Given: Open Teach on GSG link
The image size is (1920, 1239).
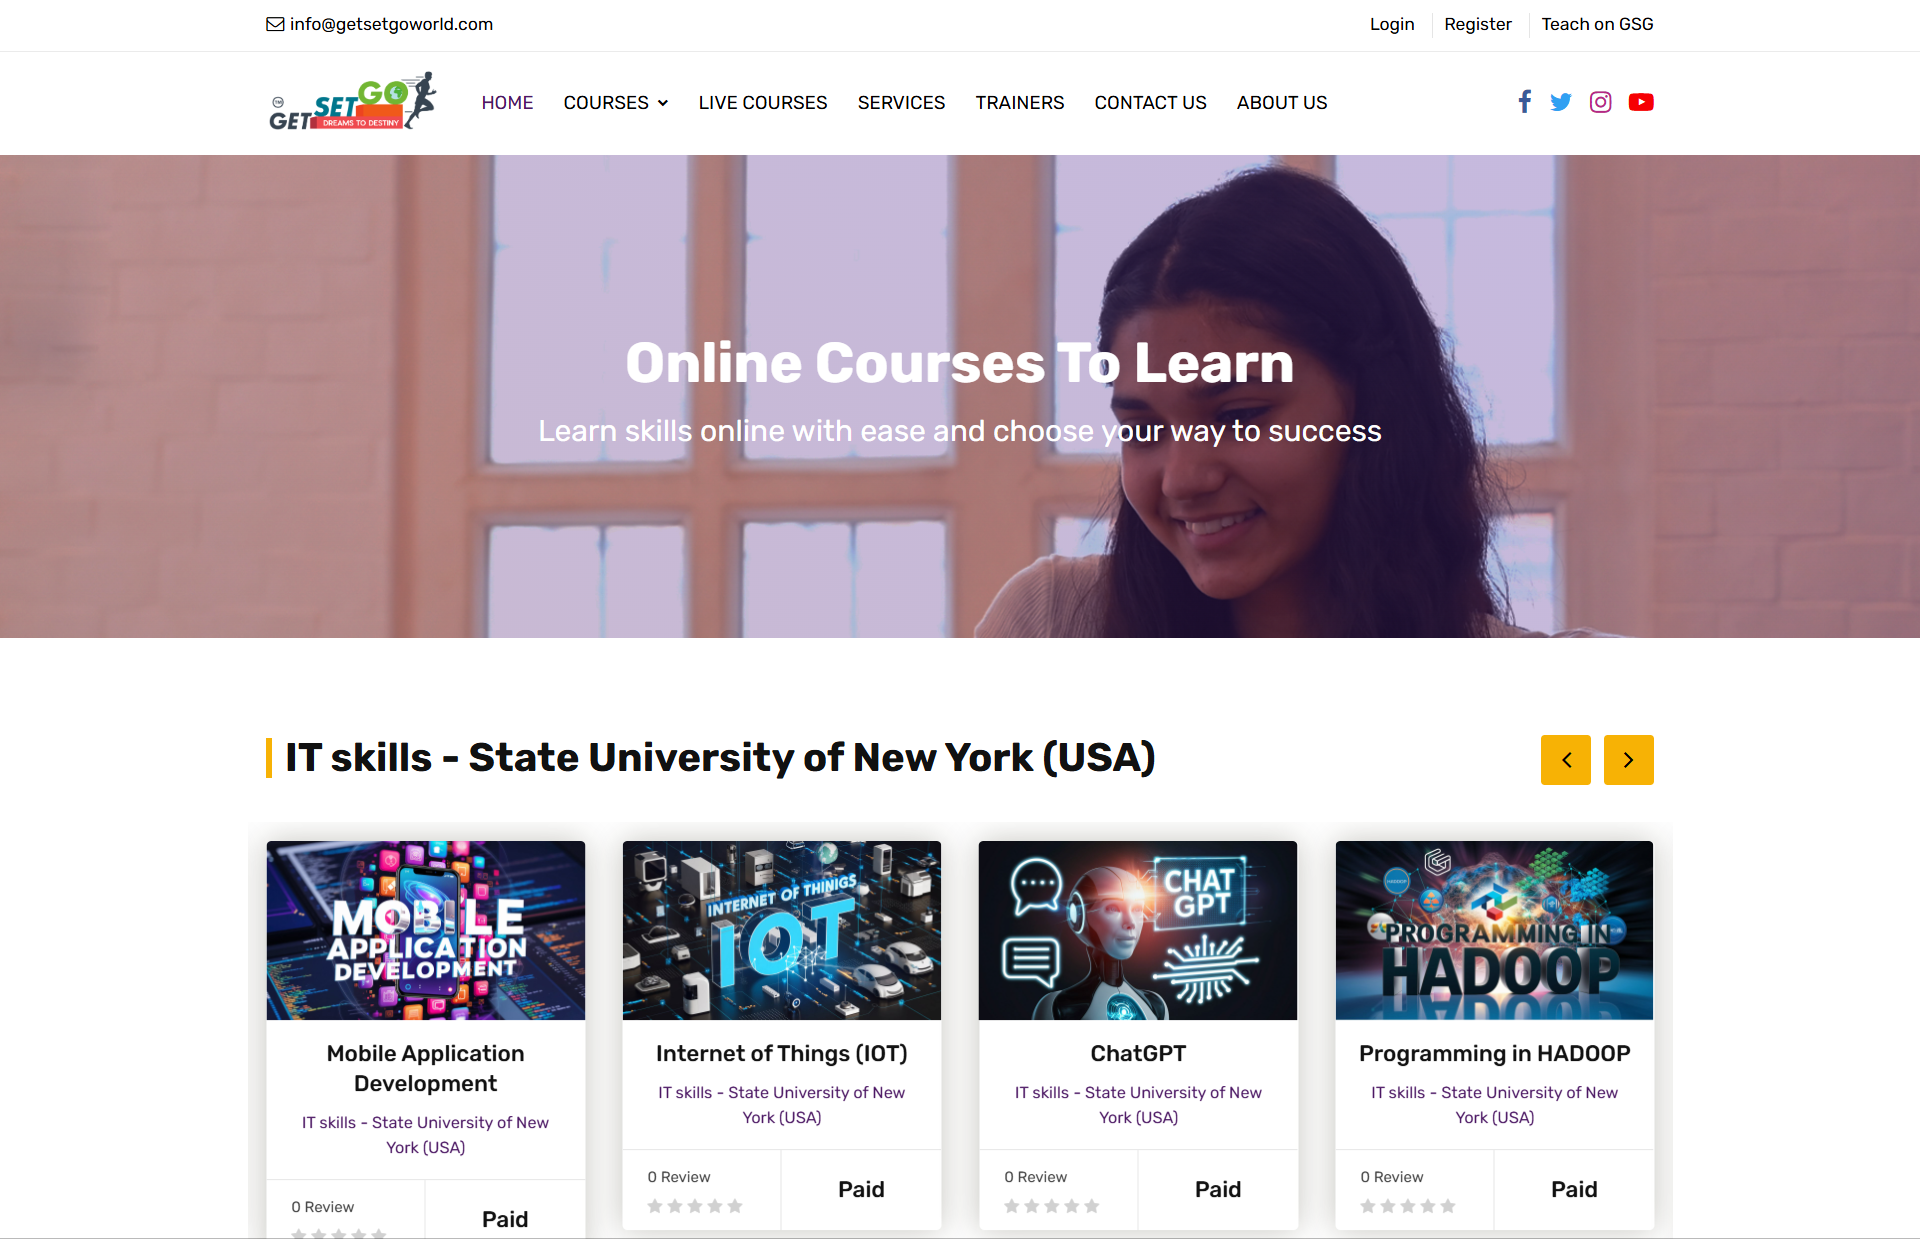Looking at the screenshot, I should tap(1596, 24).
